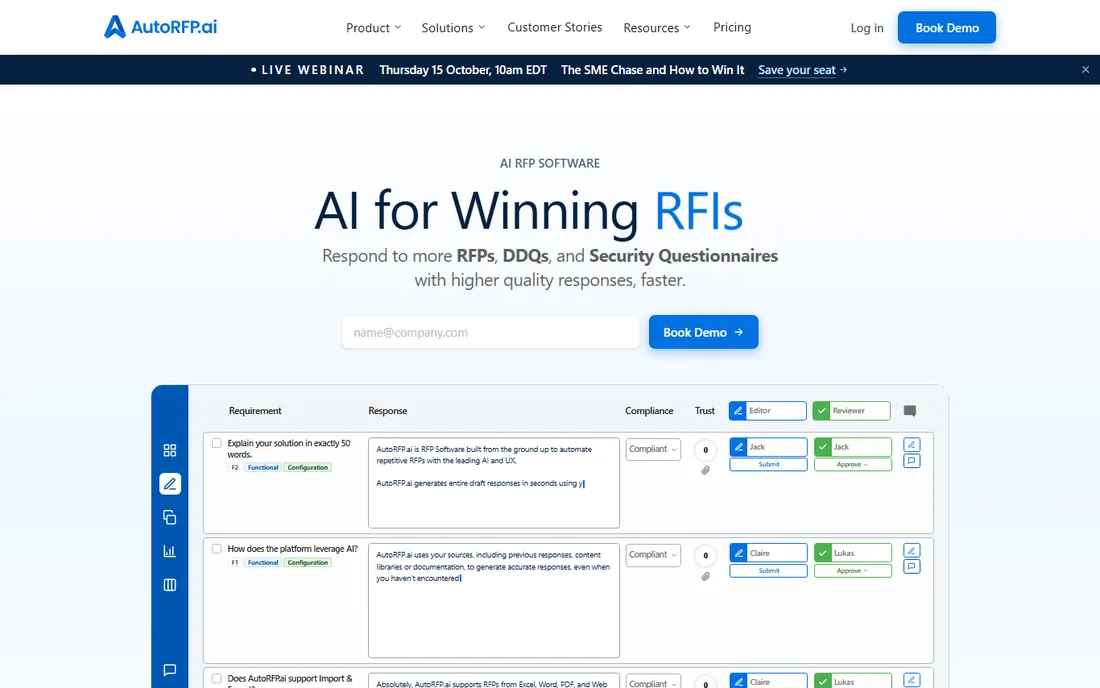Image resolution: width=1100 pixels, height=688 pixels.
Task: Click edit icon at right of Import row
Action: click(912, 680)
